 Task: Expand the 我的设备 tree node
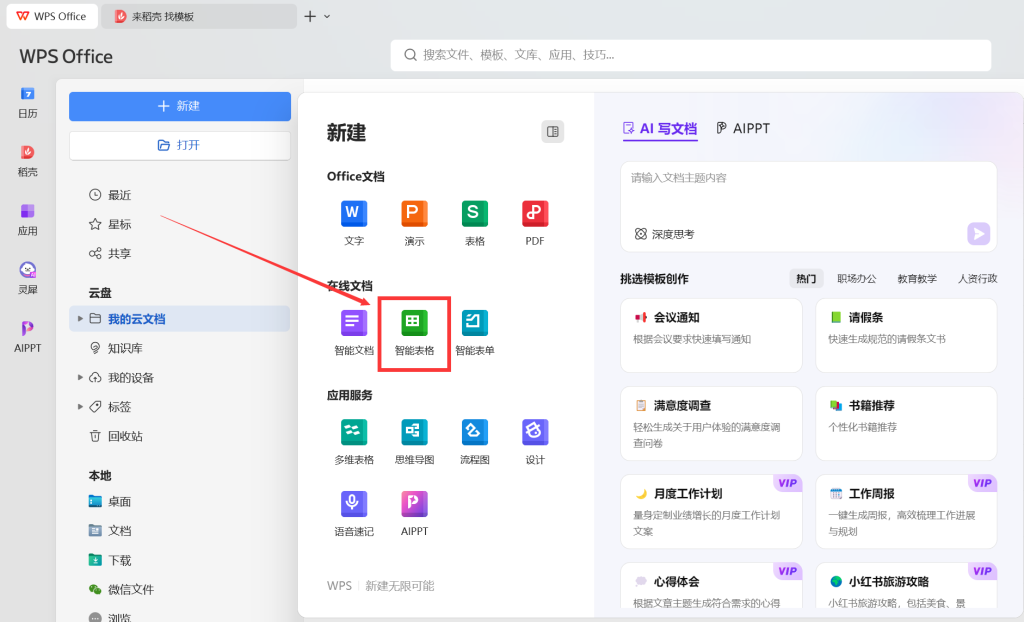[x=80, y=378]
